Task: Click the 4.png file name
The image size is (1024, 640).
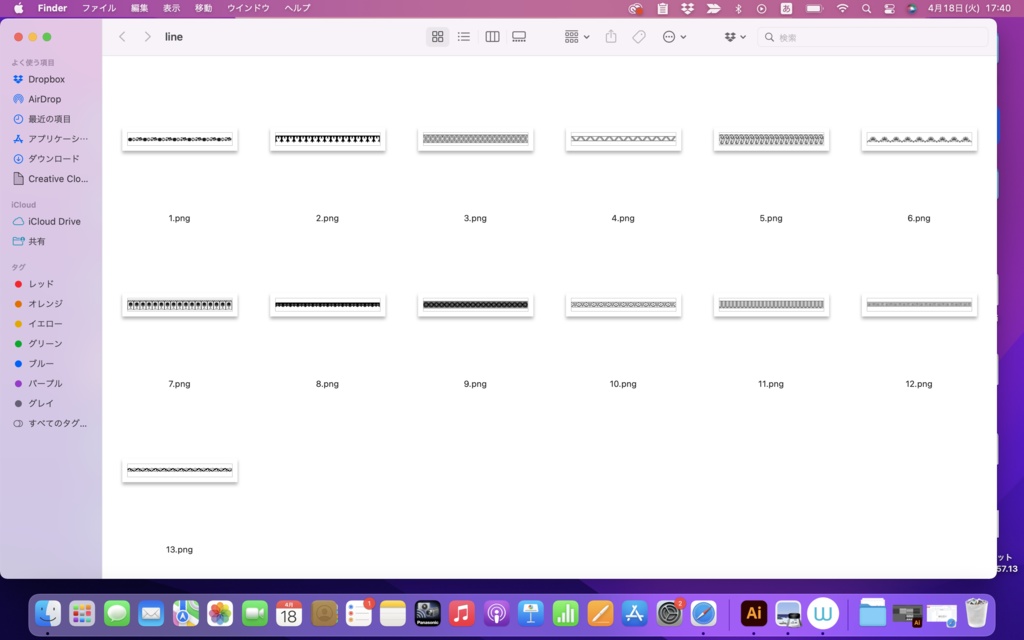Action: tap(623, 218)
